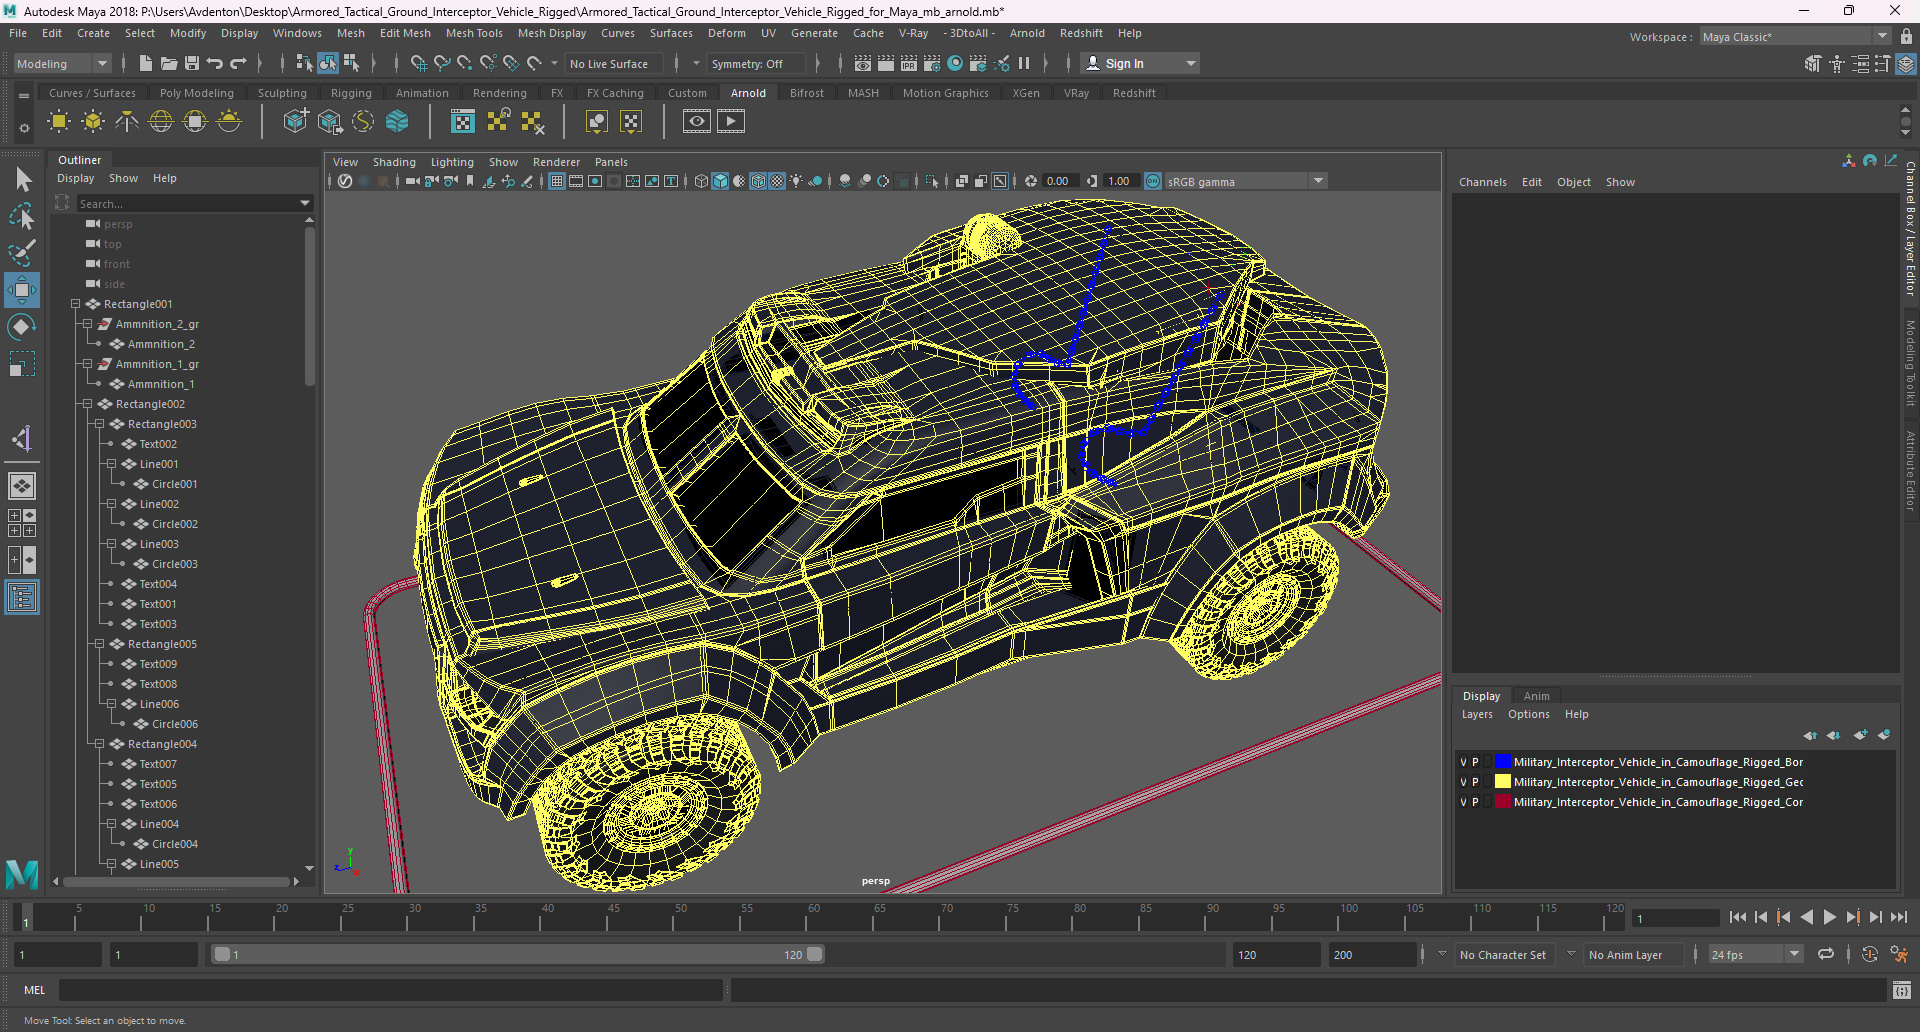The height and width of the screenshot is (1032, 1920).
Task: Collapse the Ammnition_2_gr node
Action: (x=88, y=324)
